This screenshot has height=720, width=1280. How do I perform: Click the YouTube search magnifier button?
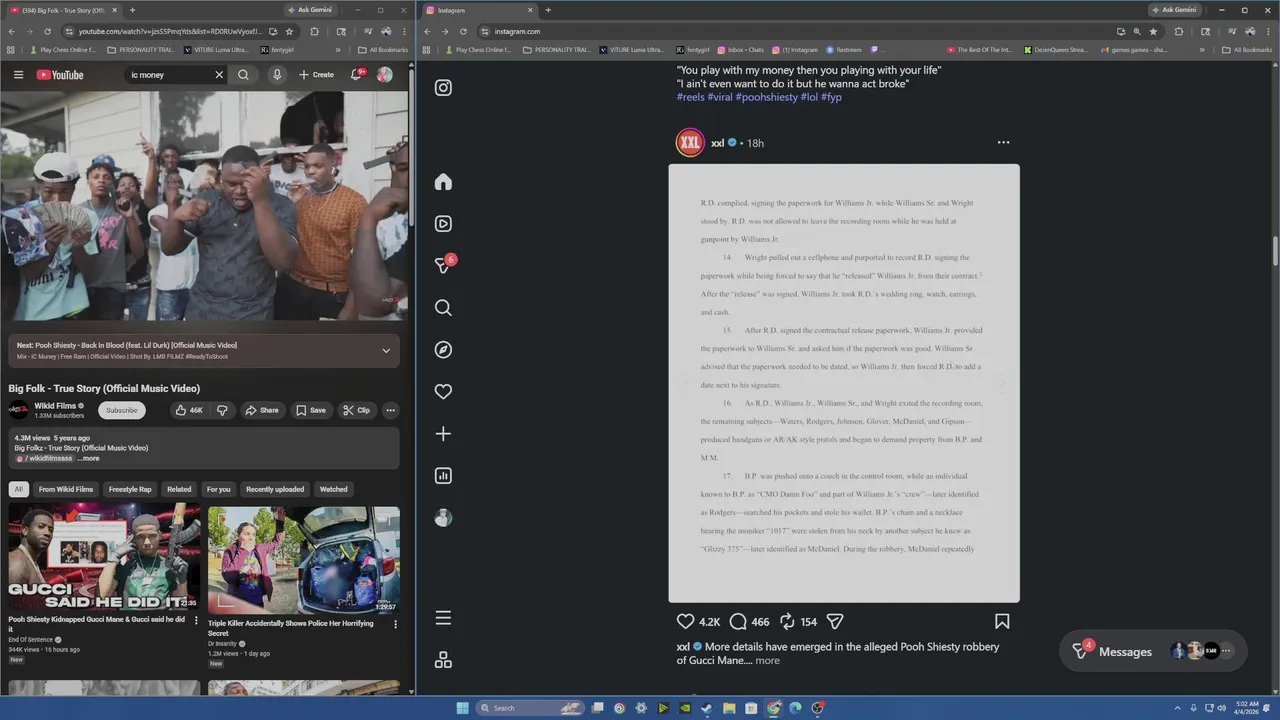243,75
